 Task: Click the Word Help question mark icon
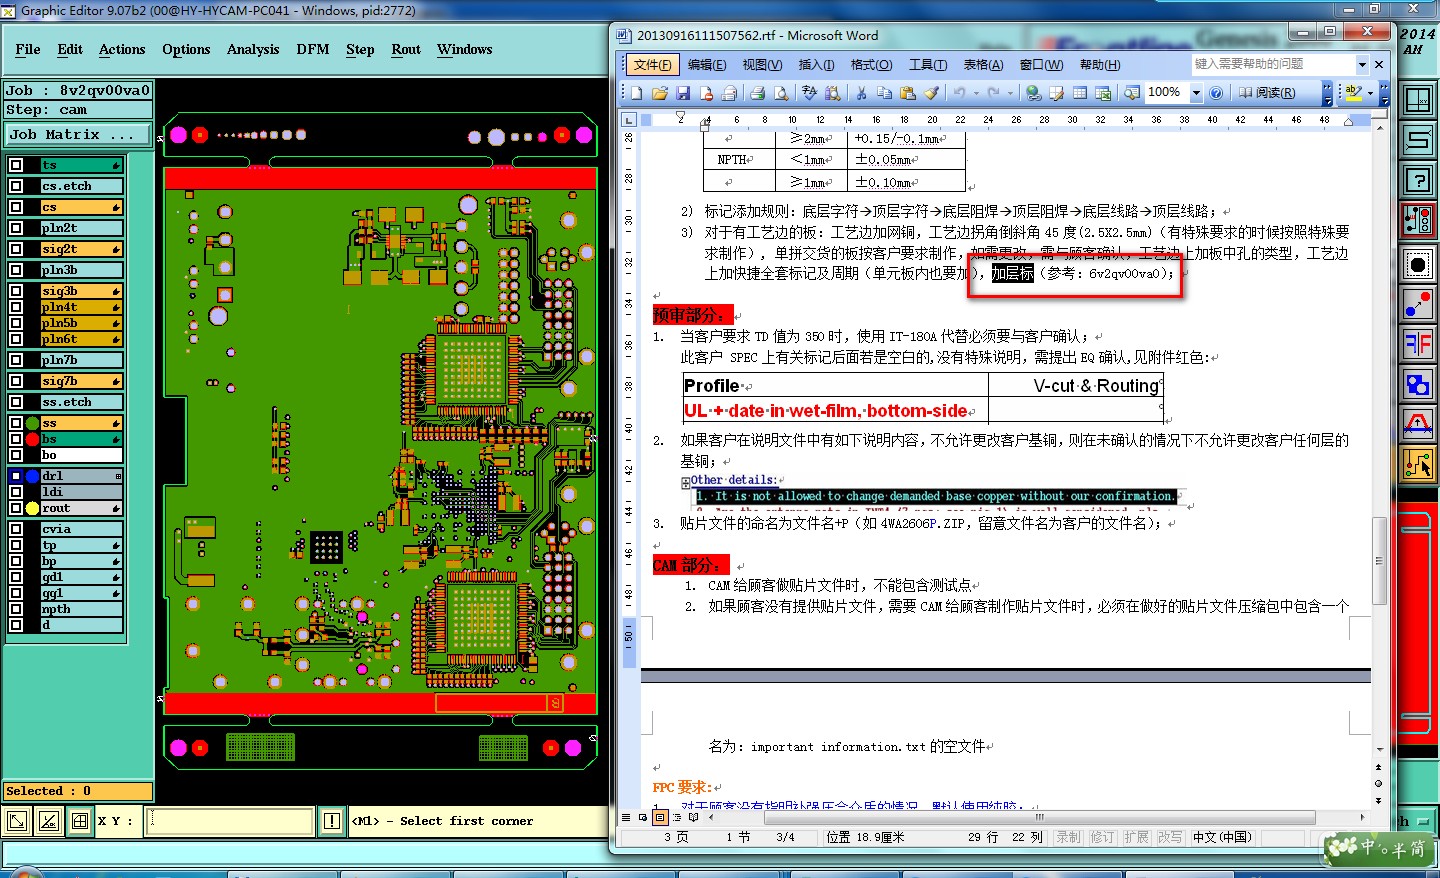(x=1216, y=93)
